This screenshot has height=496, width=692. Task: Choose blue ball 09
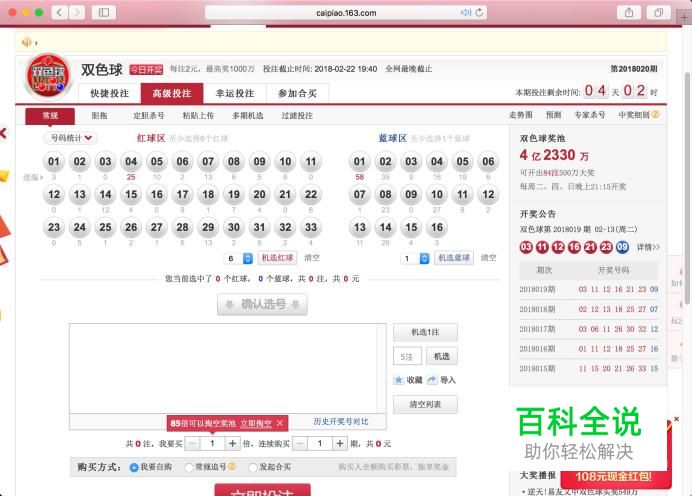pyautogui.click(x=411, y=194)
